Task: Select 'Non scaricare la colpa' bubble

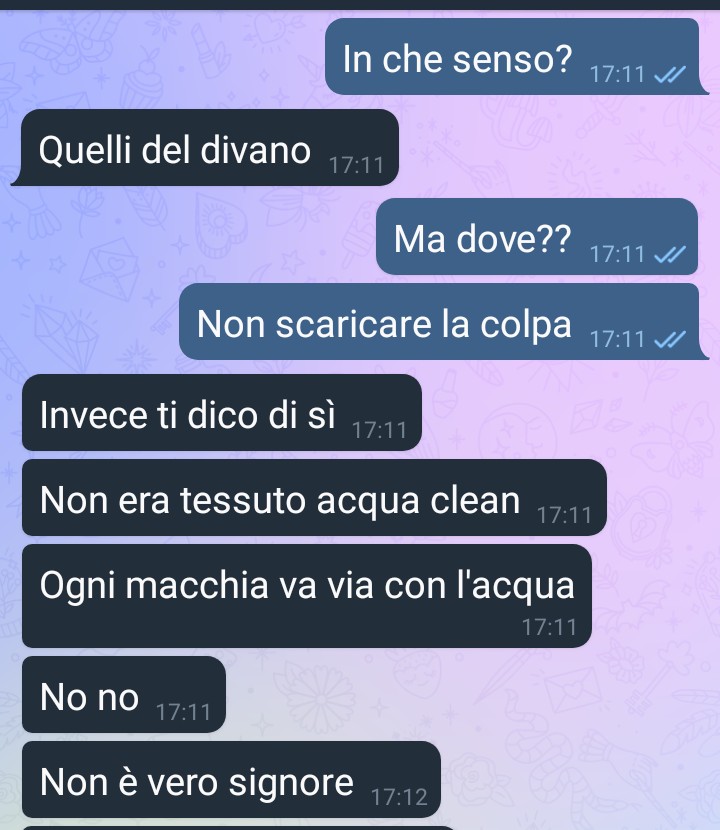Action: pos(444,321)
